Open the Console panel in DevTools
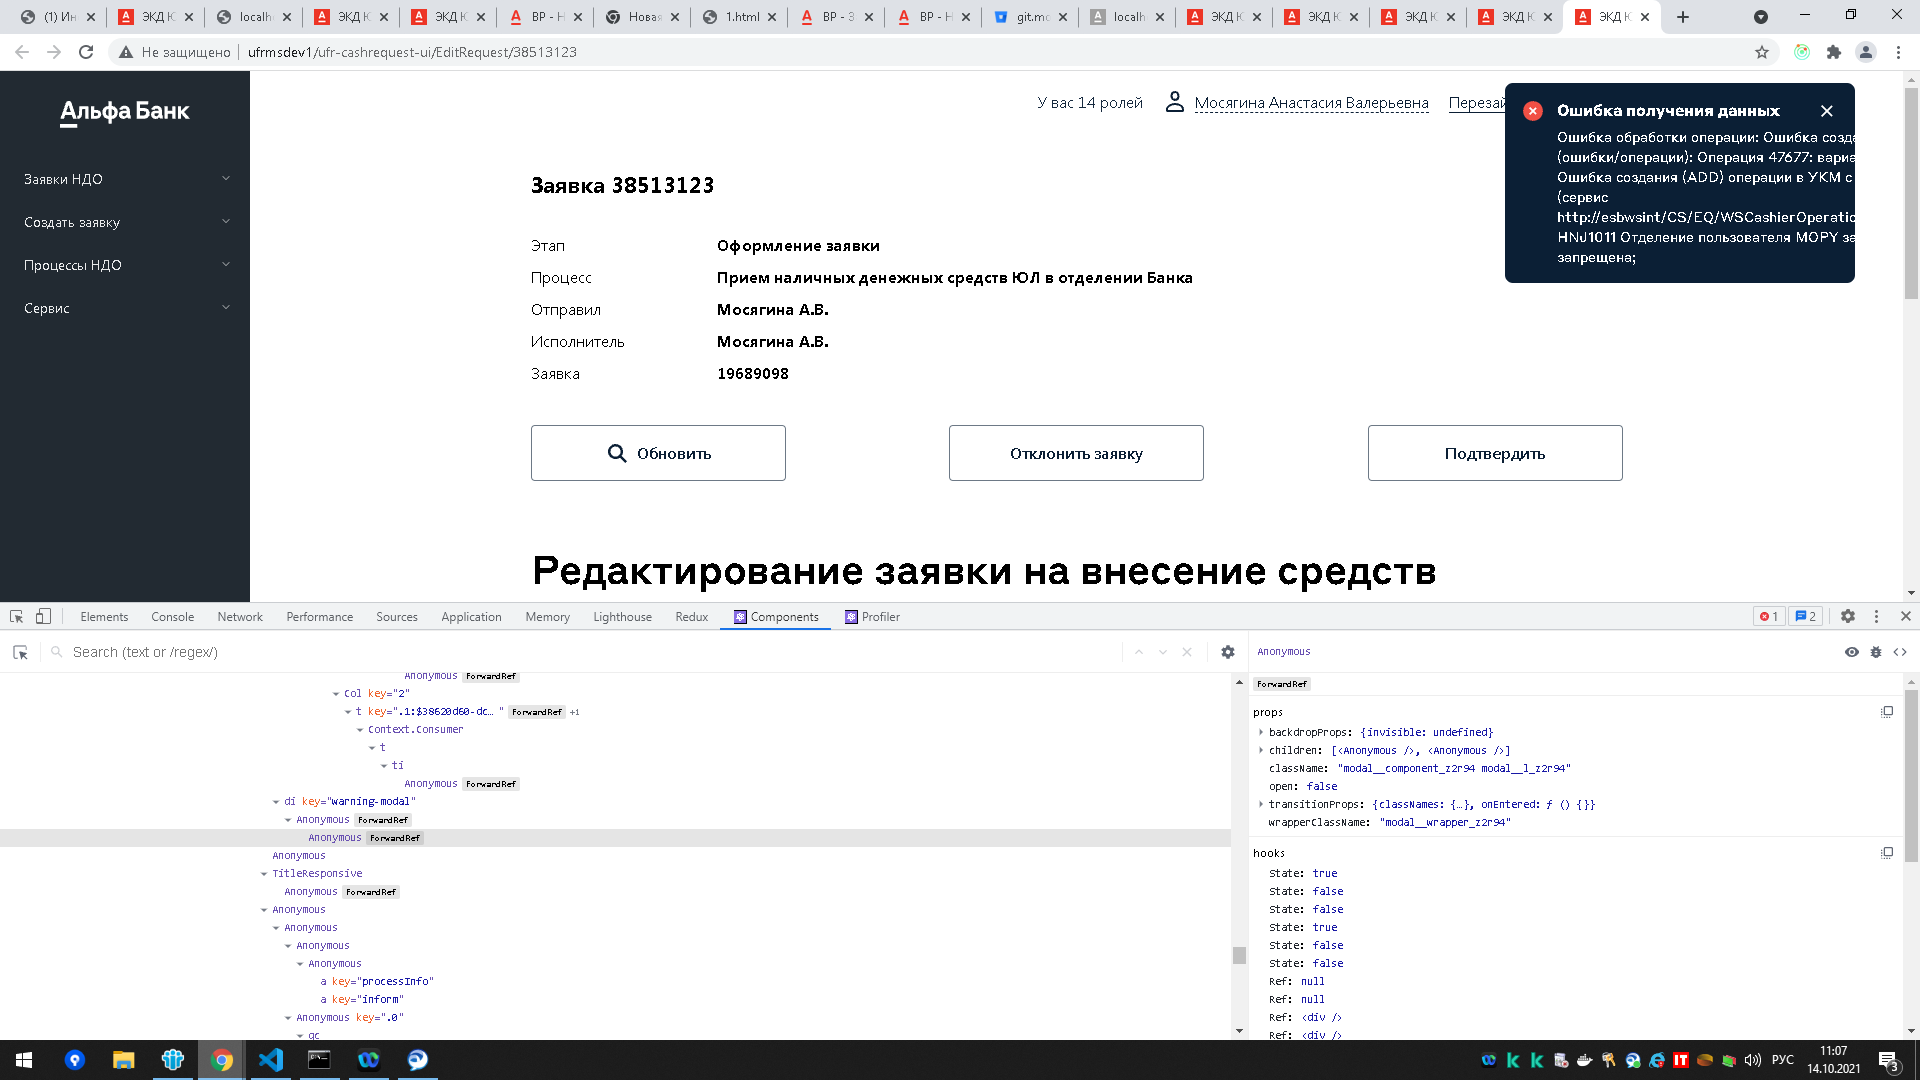Screen dimensions: 1920x1080 (x=172, y=617)
